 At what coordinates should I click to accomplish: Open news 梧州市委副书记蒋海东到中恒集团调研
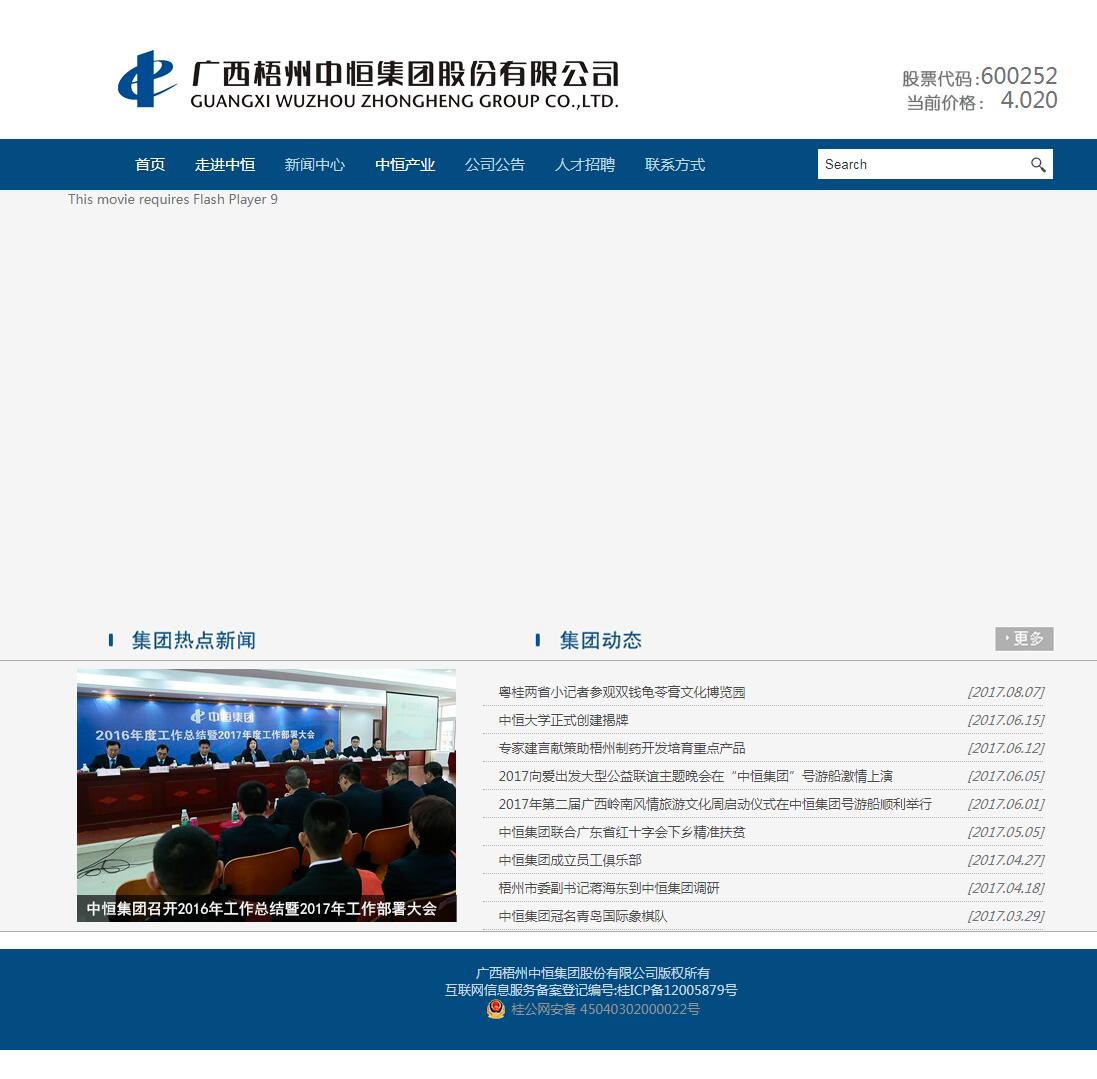tap(609, 888)
